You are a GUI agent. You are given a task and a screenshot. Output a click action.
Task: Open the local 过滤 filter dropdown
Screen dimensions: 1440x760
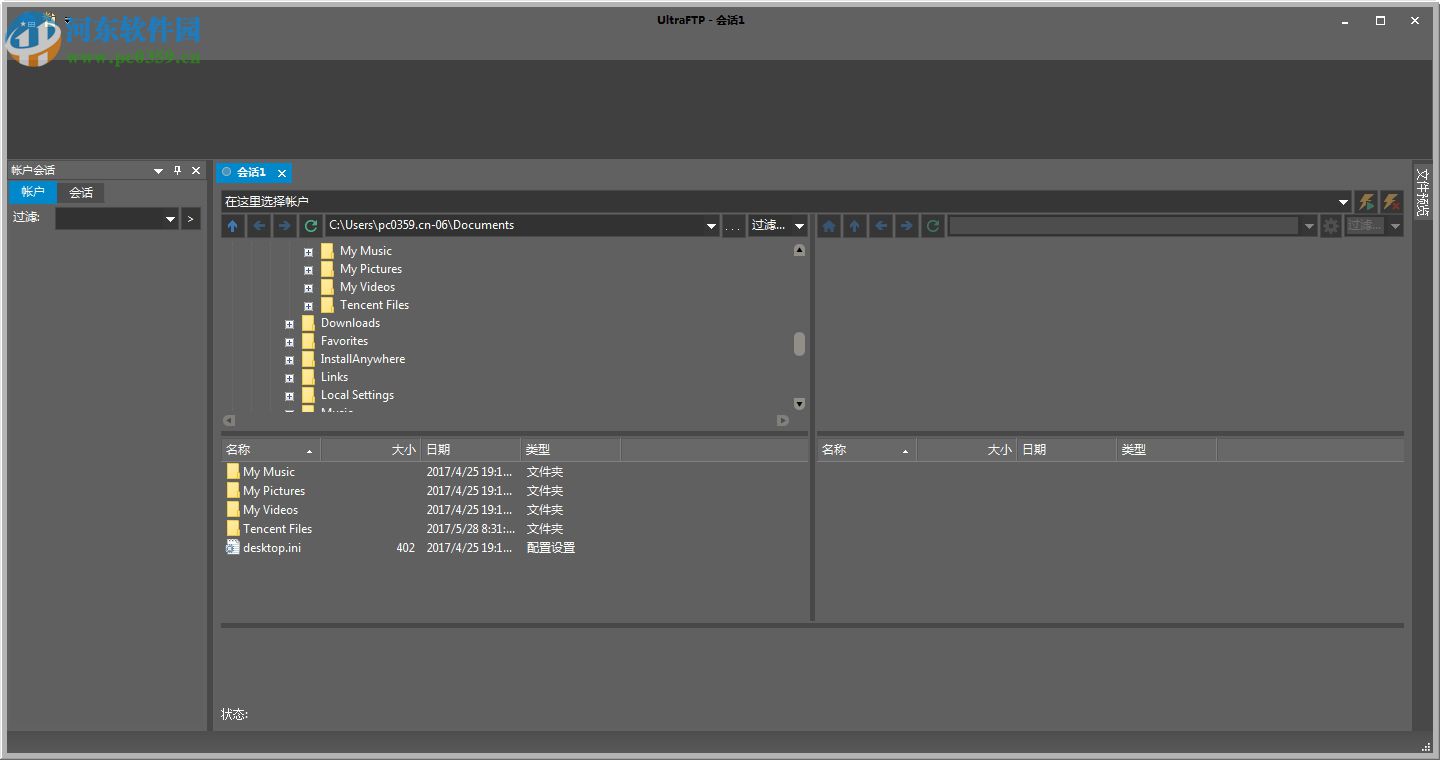(799, 226)
